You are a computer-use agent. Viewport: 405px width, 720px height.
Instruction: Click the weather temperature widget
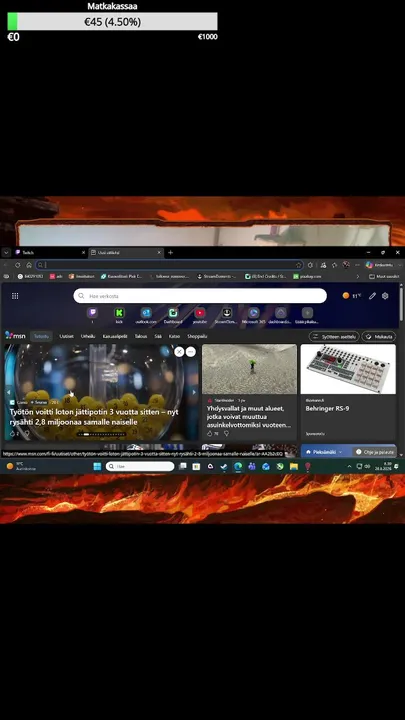[352, 296]
